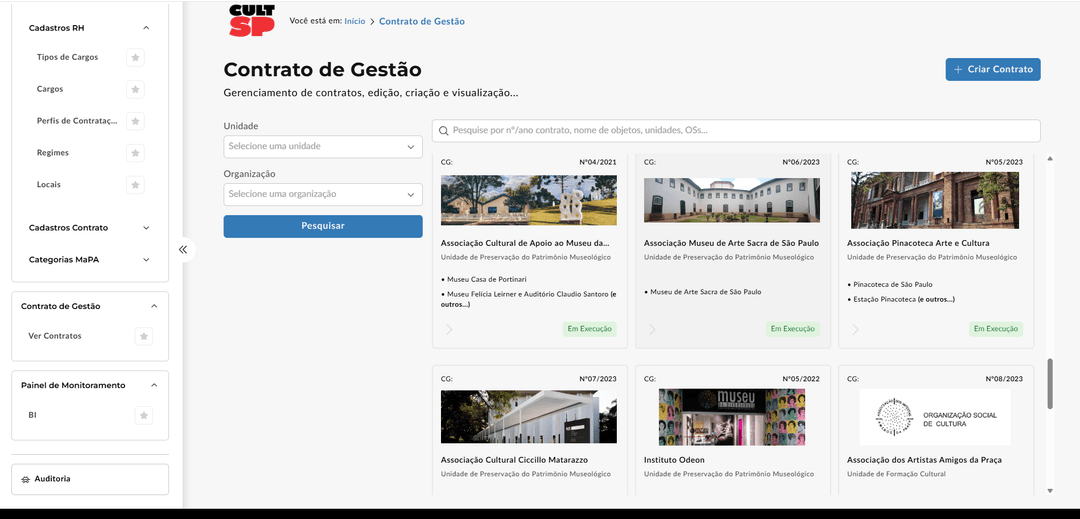Collapse the Cadastros RH section
Screen dimensions: 1080x519
pos(146,28)
